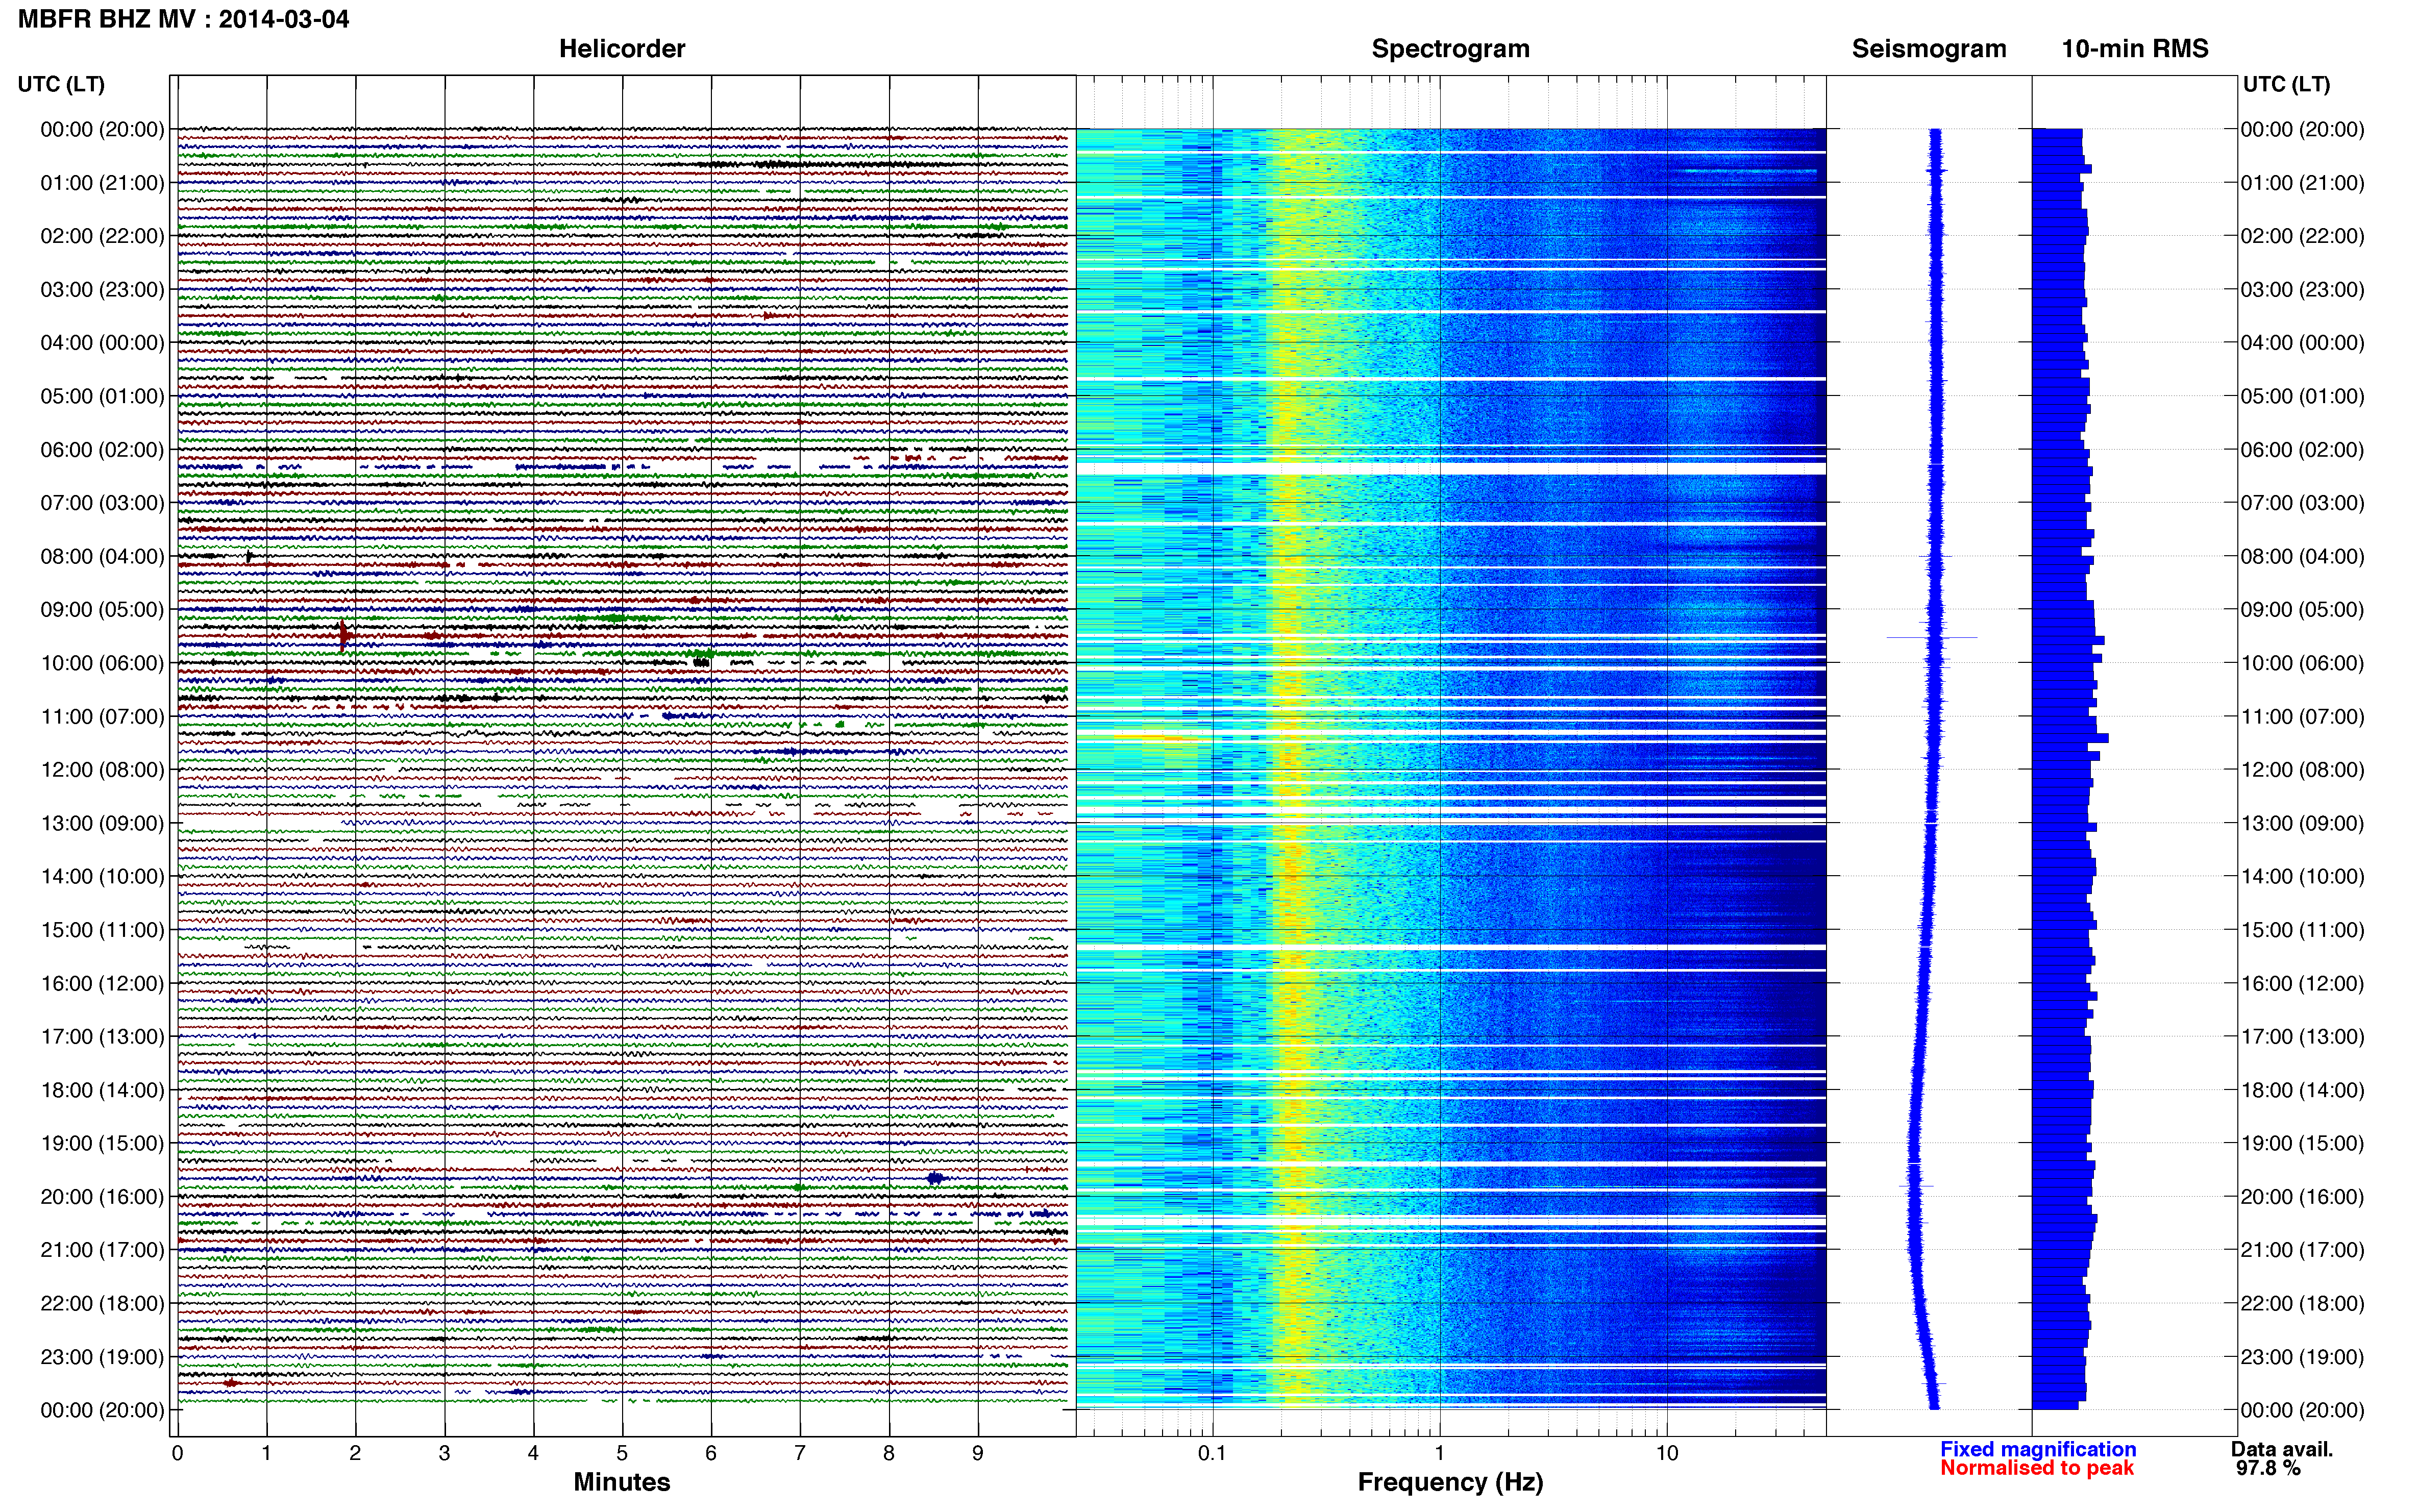Click '09:00 (05:00)' label next to the Helicorder
Viewport: 2419px width, 1512px height.
(x=102, y=610)
